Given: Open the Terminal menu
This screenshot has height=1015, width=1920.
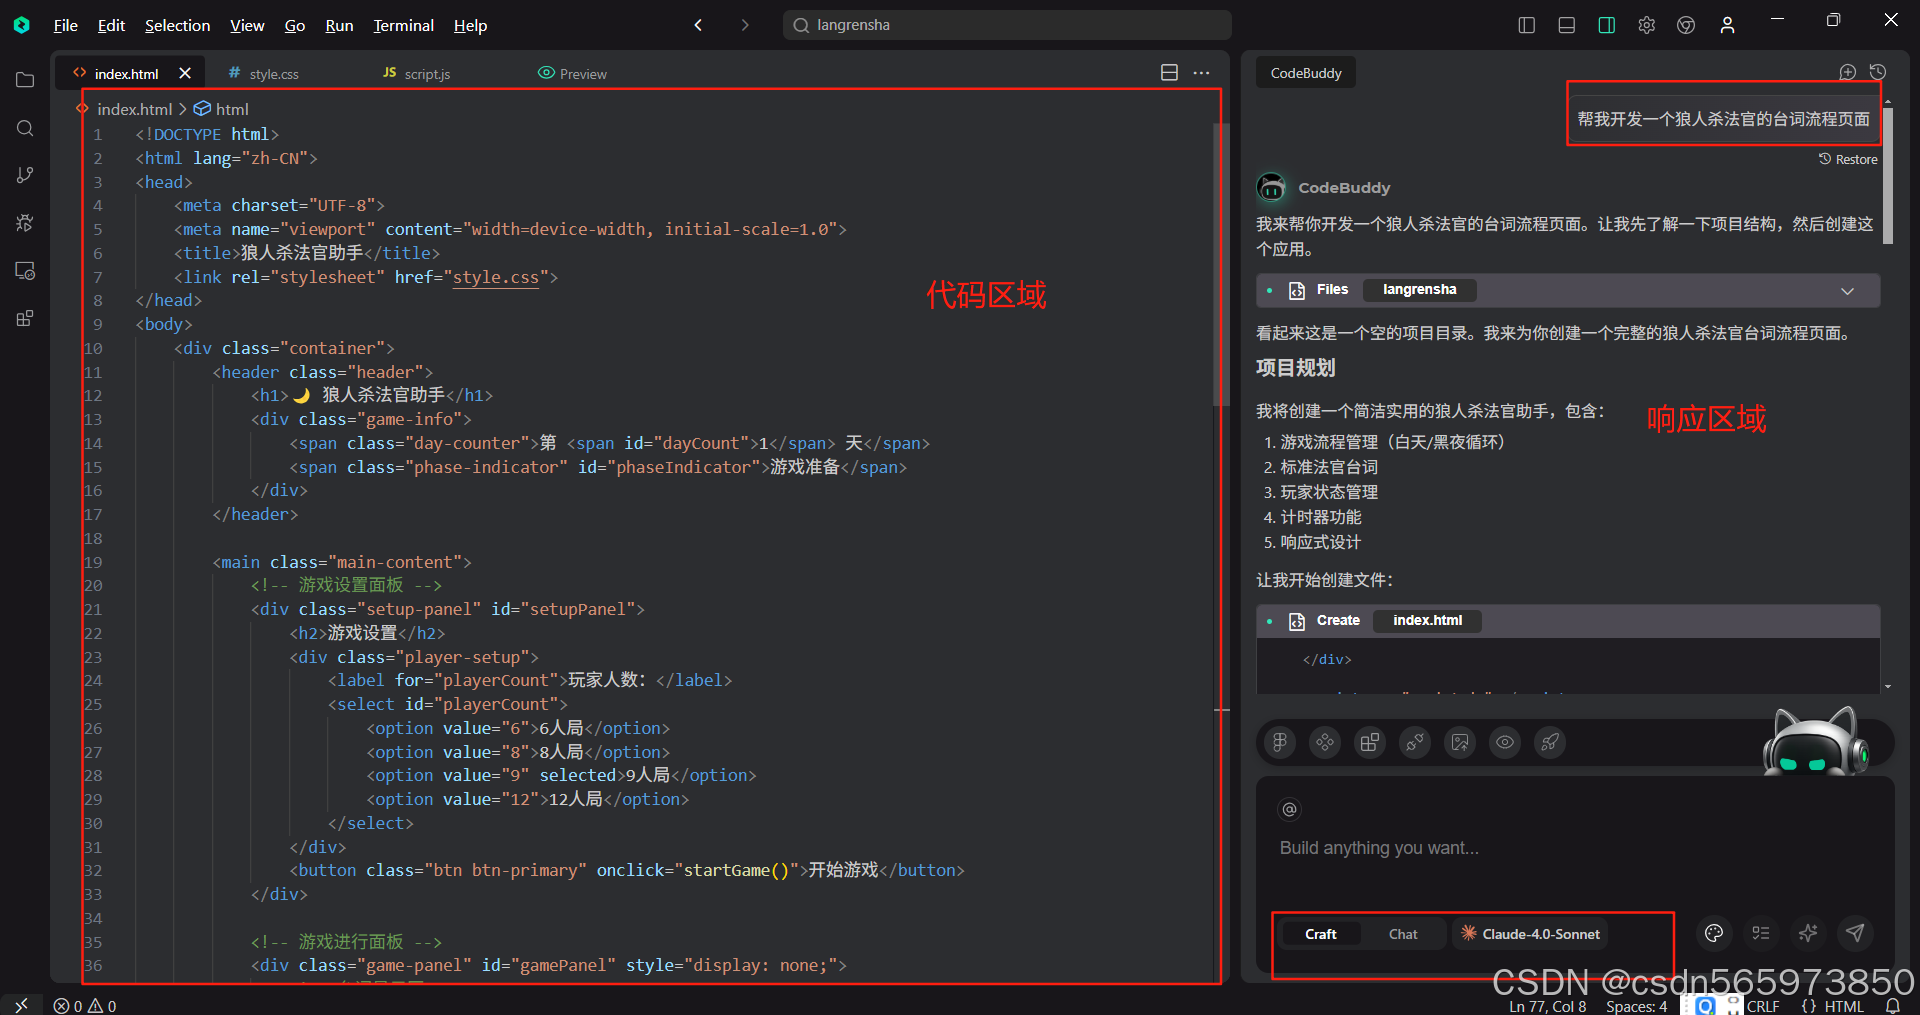Looking at the screenshot, I should (x=403, y=25).
